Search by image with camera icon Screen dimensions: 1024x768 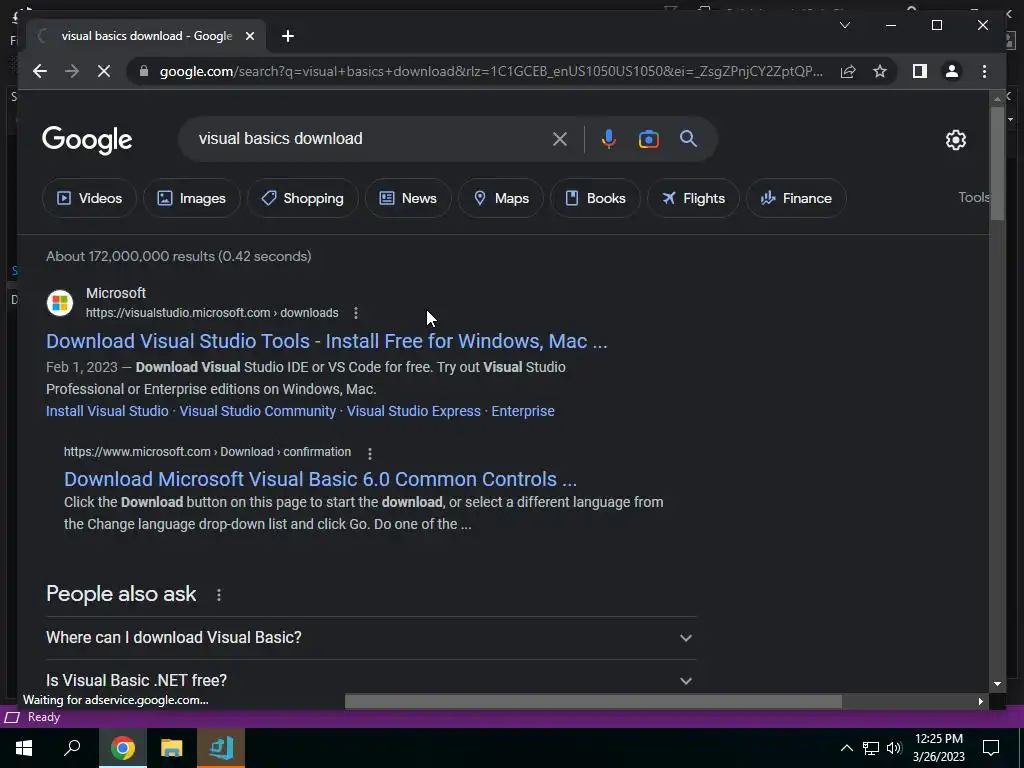648,138
